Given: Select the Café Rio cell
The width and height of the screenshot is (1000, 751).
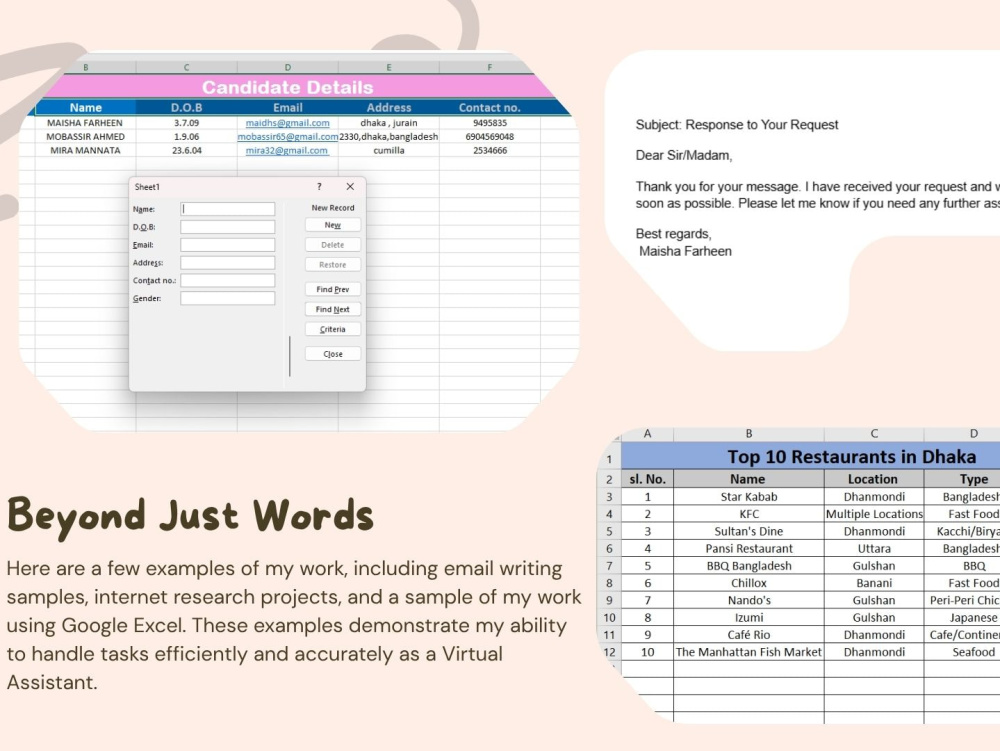Looking at the screenshot, I should click(x=749, y=635).
